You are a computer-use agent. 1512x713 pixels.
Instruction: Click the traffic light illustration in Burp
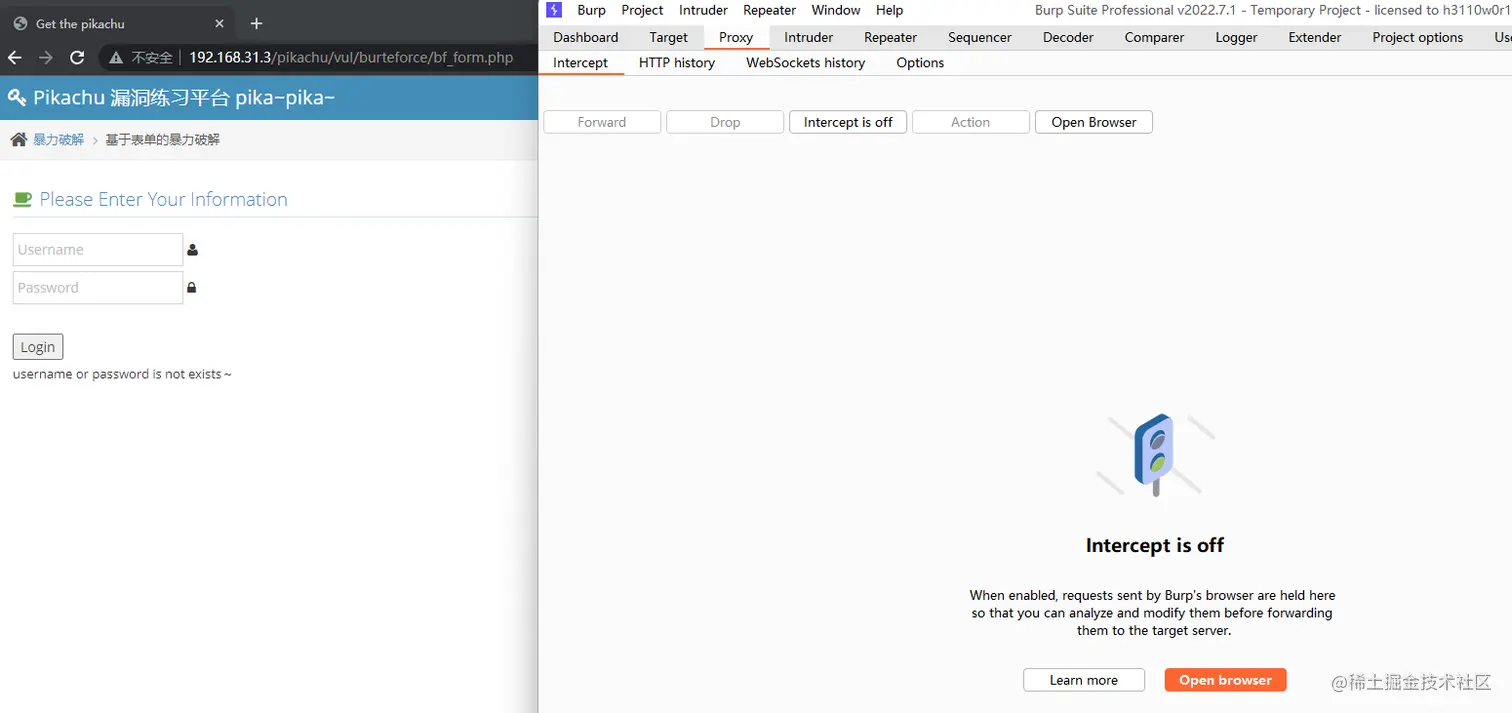[1155, 455]
